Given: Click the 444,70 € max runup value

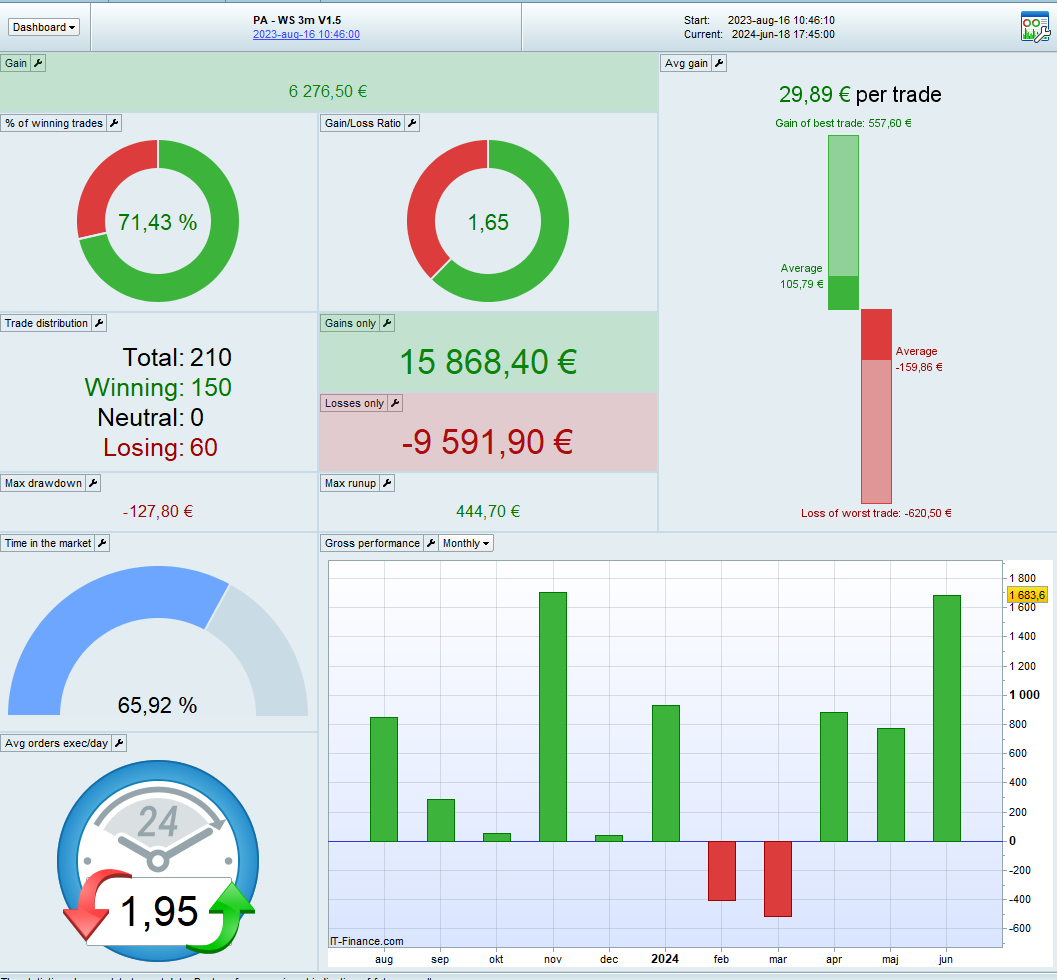Looking at the screenshot, I should (x=488, y=512).
